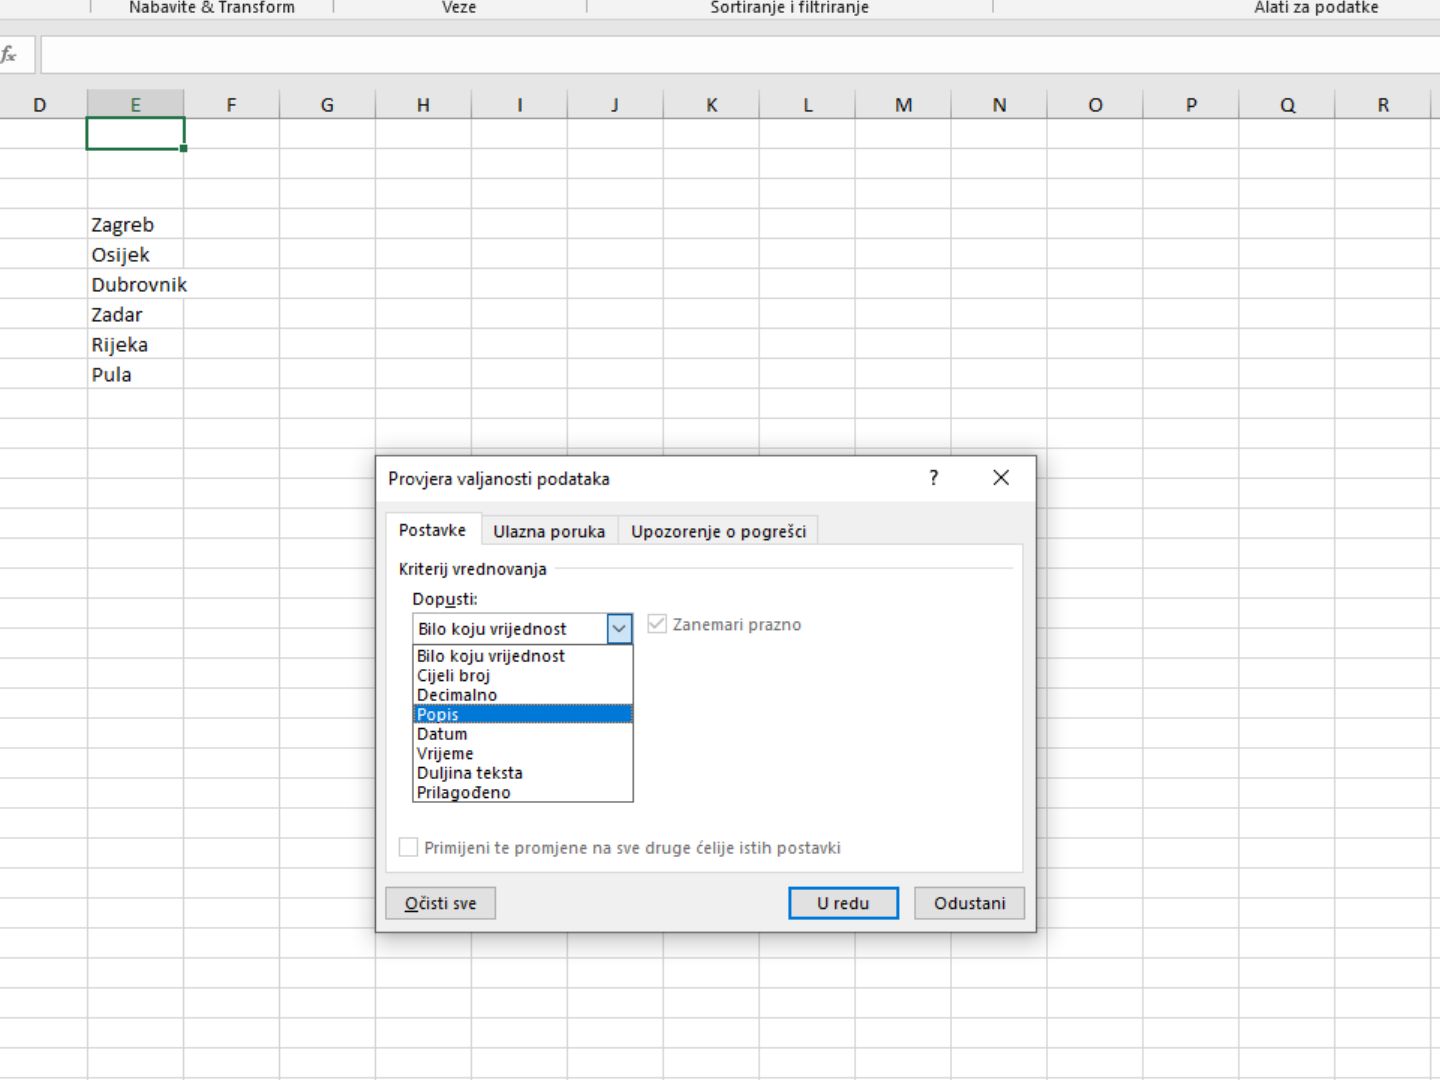
Task: Select column G header
Action: click(327, 104)
